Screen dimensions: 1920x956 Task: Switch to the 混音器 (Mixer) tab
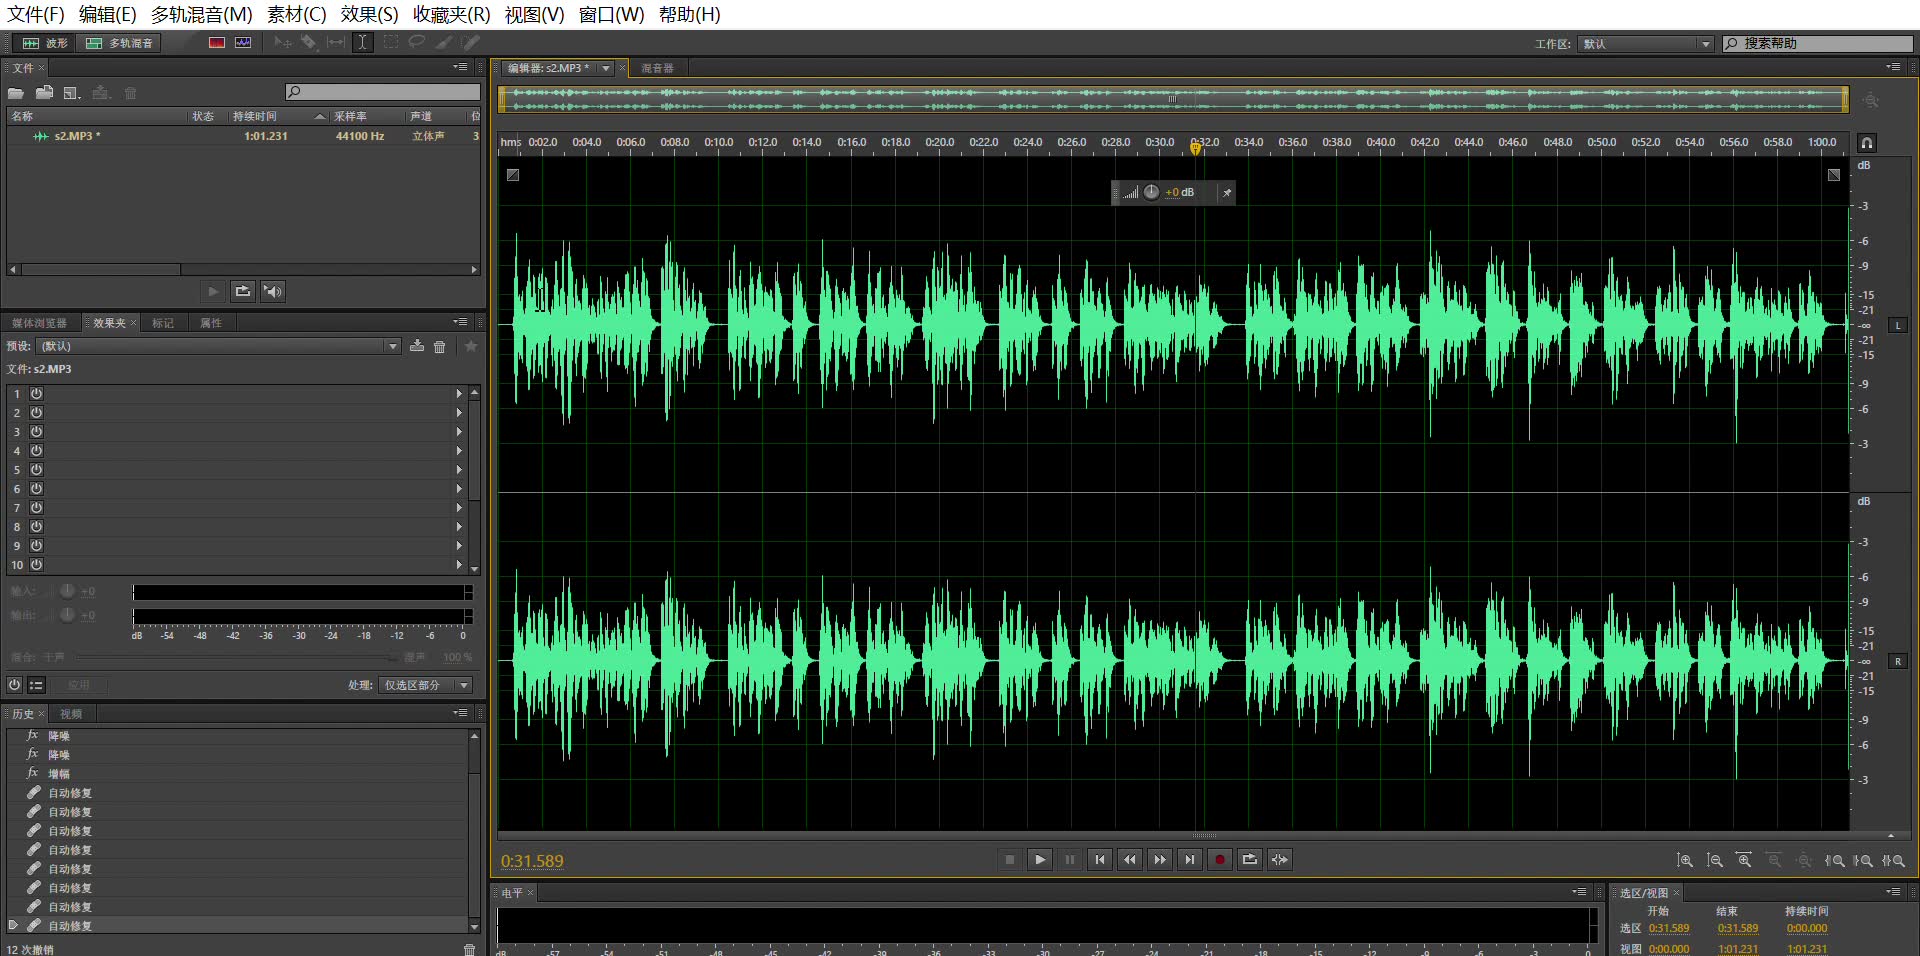(655, 68)
